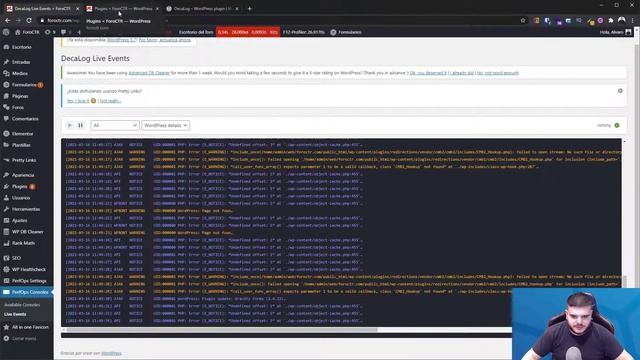Image resolution: width=640 pixels, height=360 pixels.
Task: Collapse the sidebar with Cerrar menú
Action: tap(24, 338)
